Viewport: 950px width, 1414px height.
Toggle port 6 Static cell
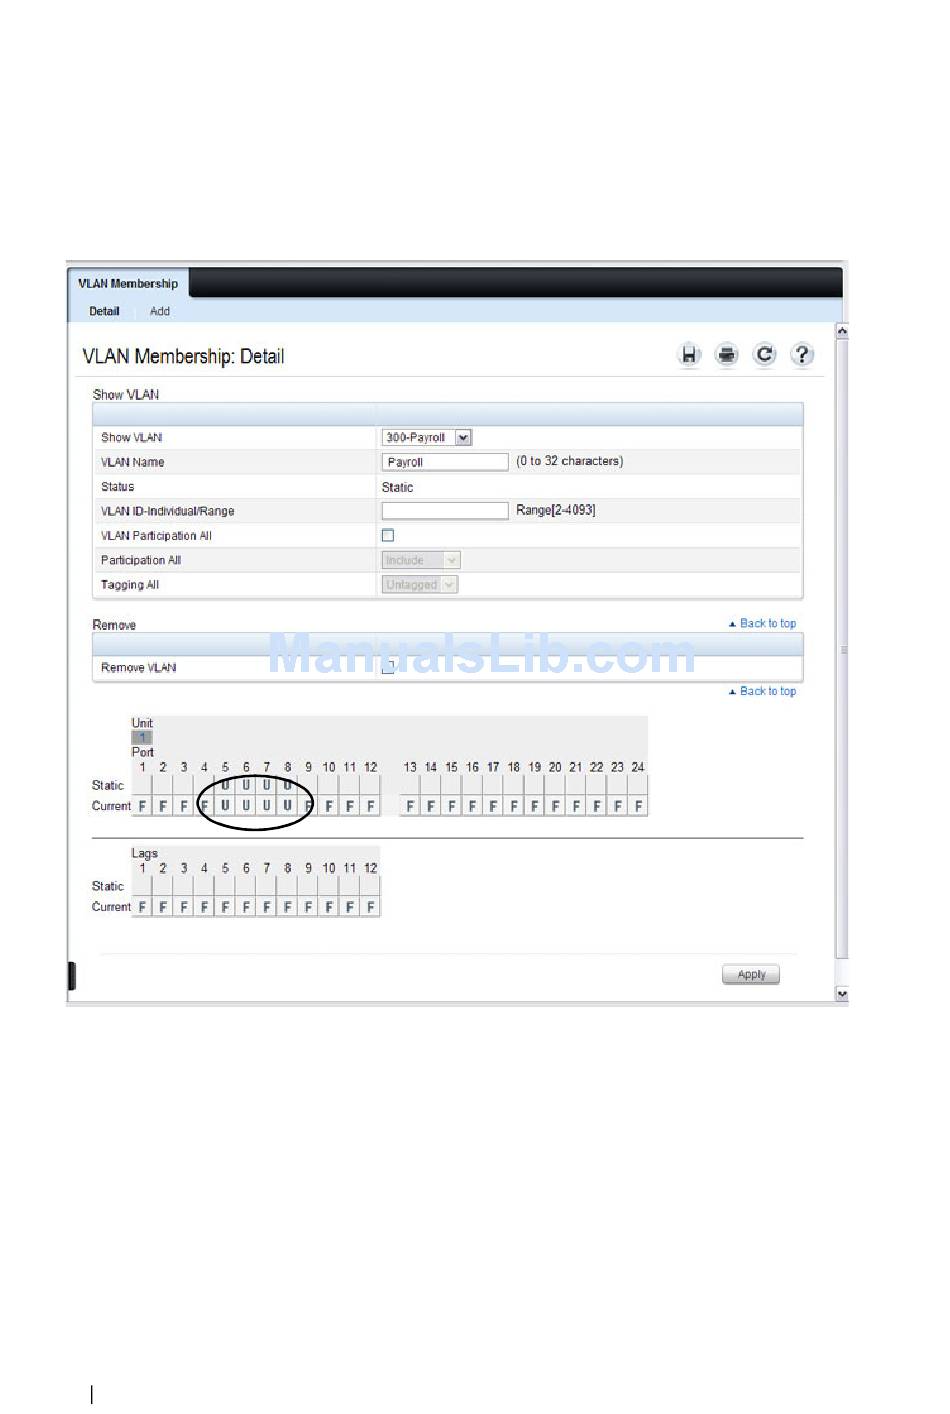246,785
